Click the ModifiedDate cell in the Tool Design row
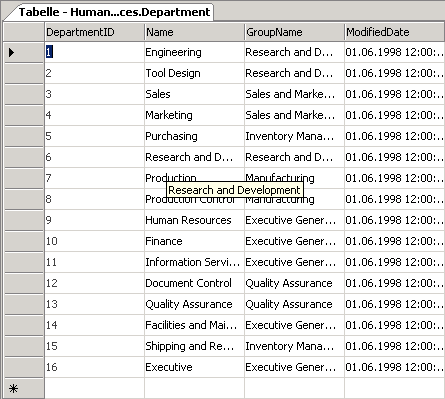Screen dimensions: 445x399 395,73
